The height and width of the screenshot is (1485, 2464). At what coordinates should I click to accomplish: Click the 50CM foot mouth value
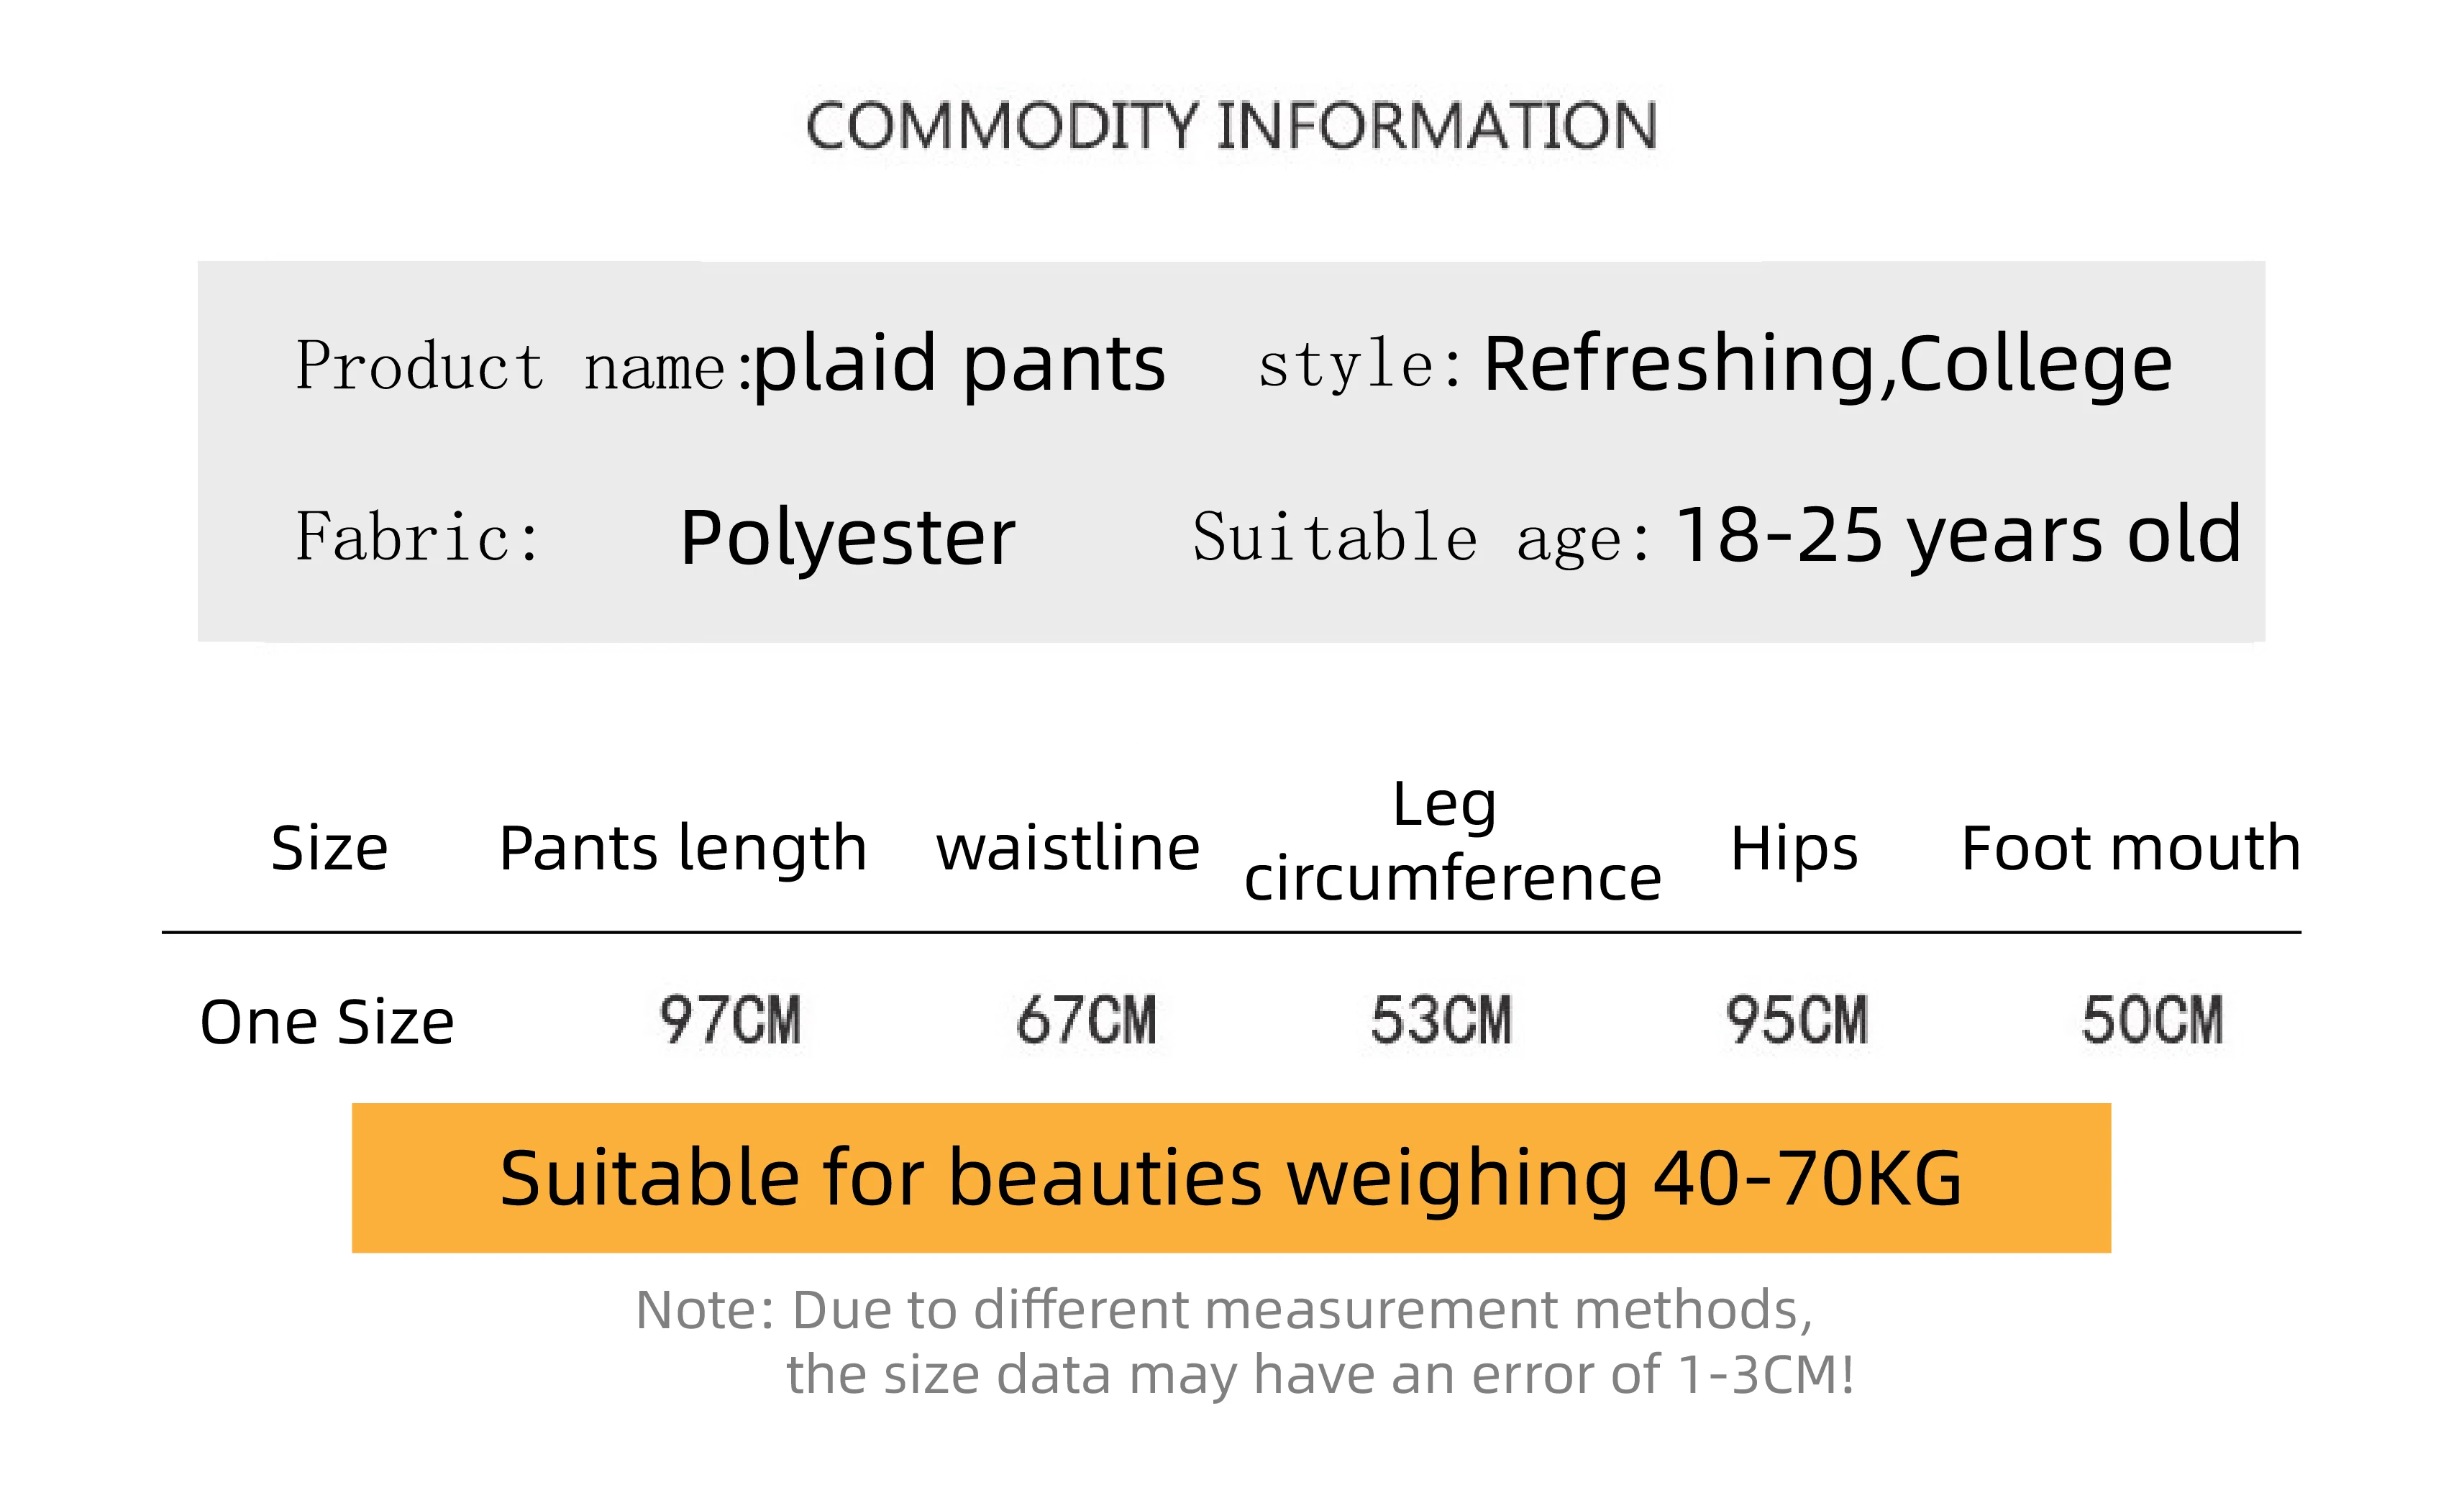(x=2153, y=1020)
